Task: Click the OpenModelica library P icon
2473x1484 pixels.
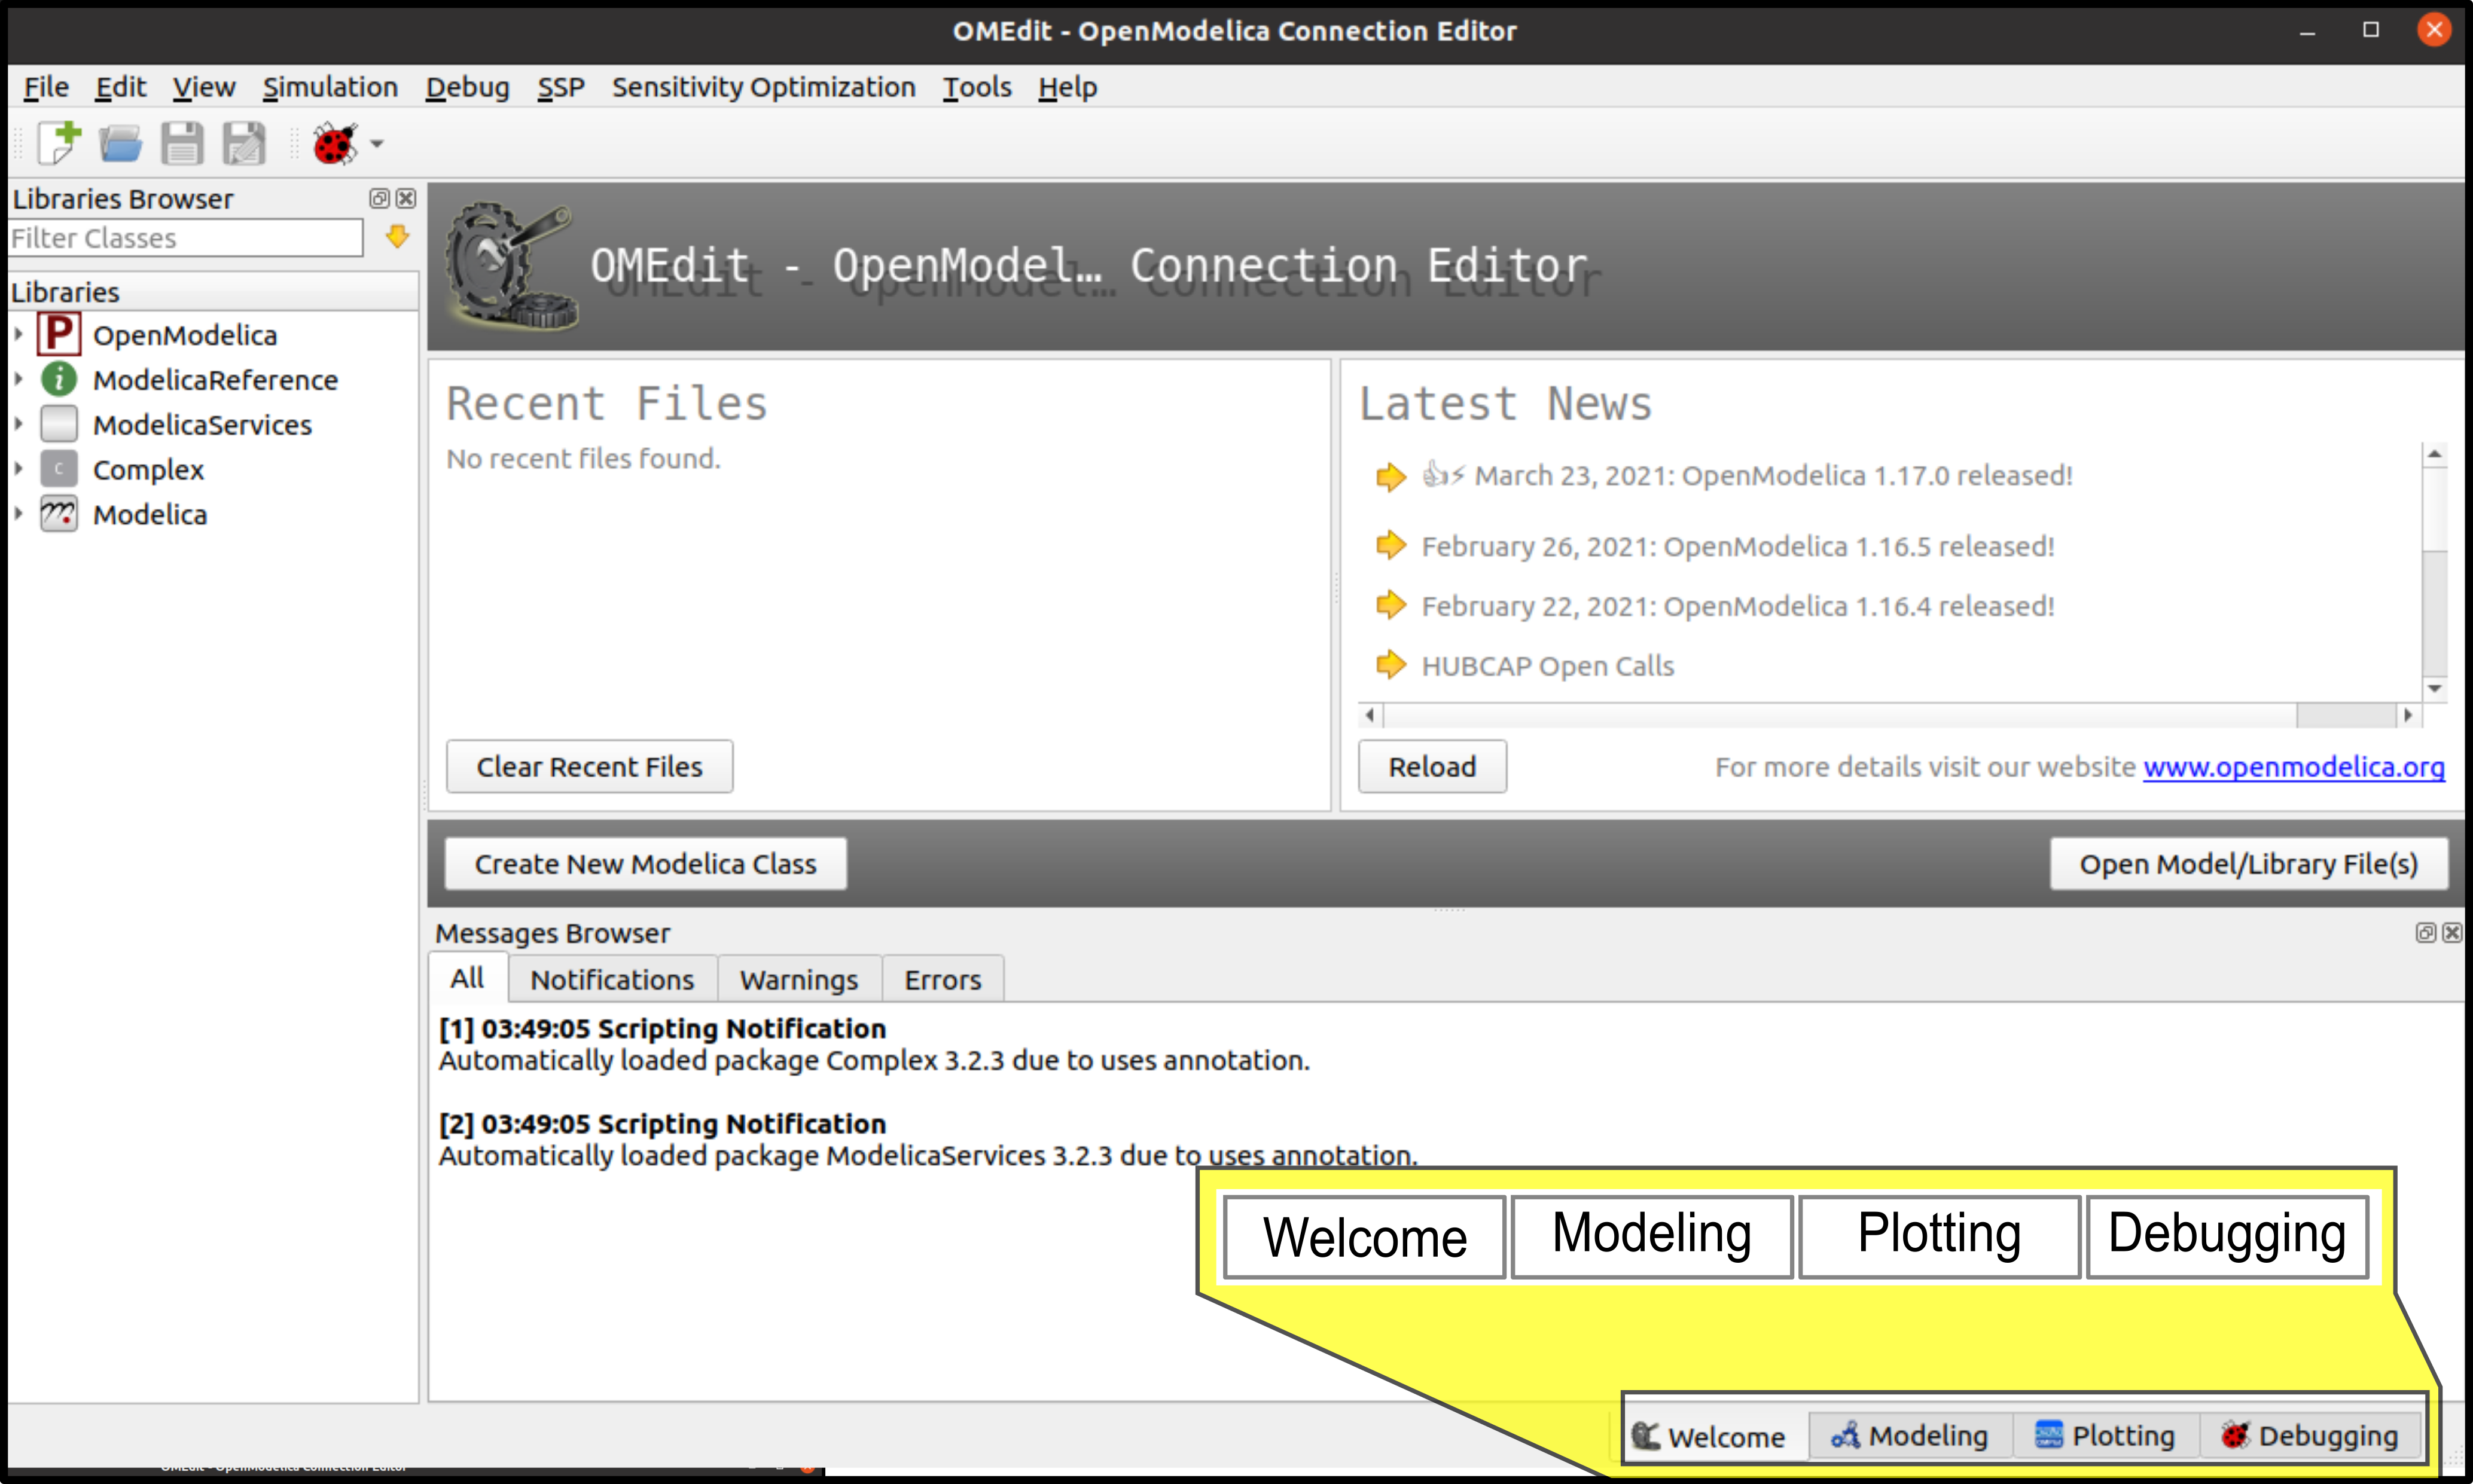Action: [x=59, y=334]
